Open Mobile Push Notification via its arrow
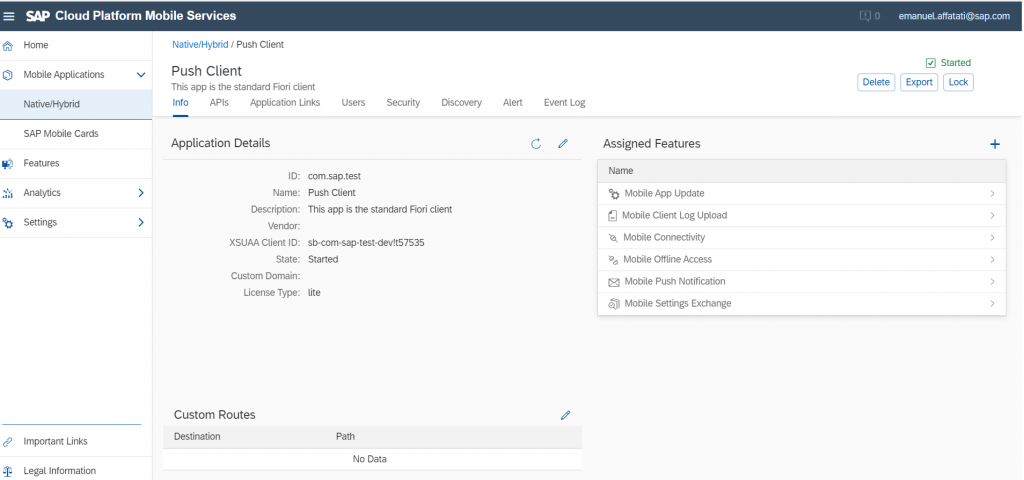 (x=992, y=281)
